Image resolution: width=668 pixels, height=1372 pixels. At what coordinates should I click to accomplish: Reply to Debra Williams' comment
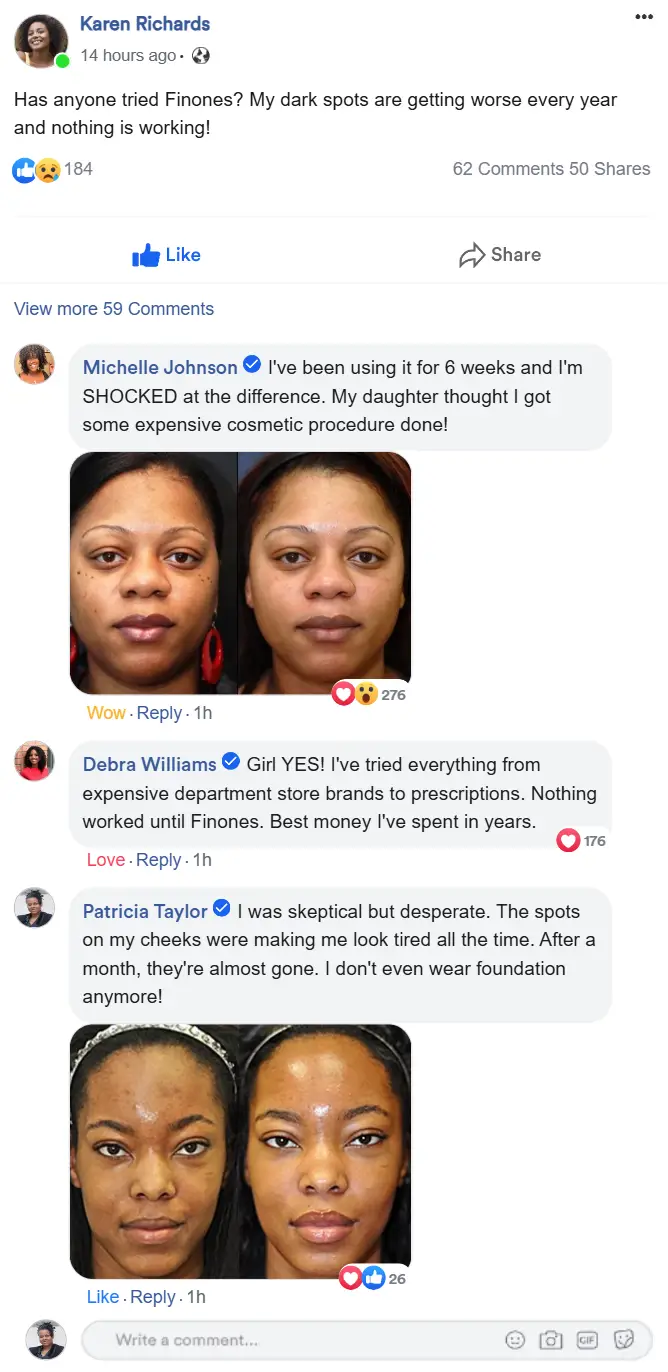click(159, 860)
